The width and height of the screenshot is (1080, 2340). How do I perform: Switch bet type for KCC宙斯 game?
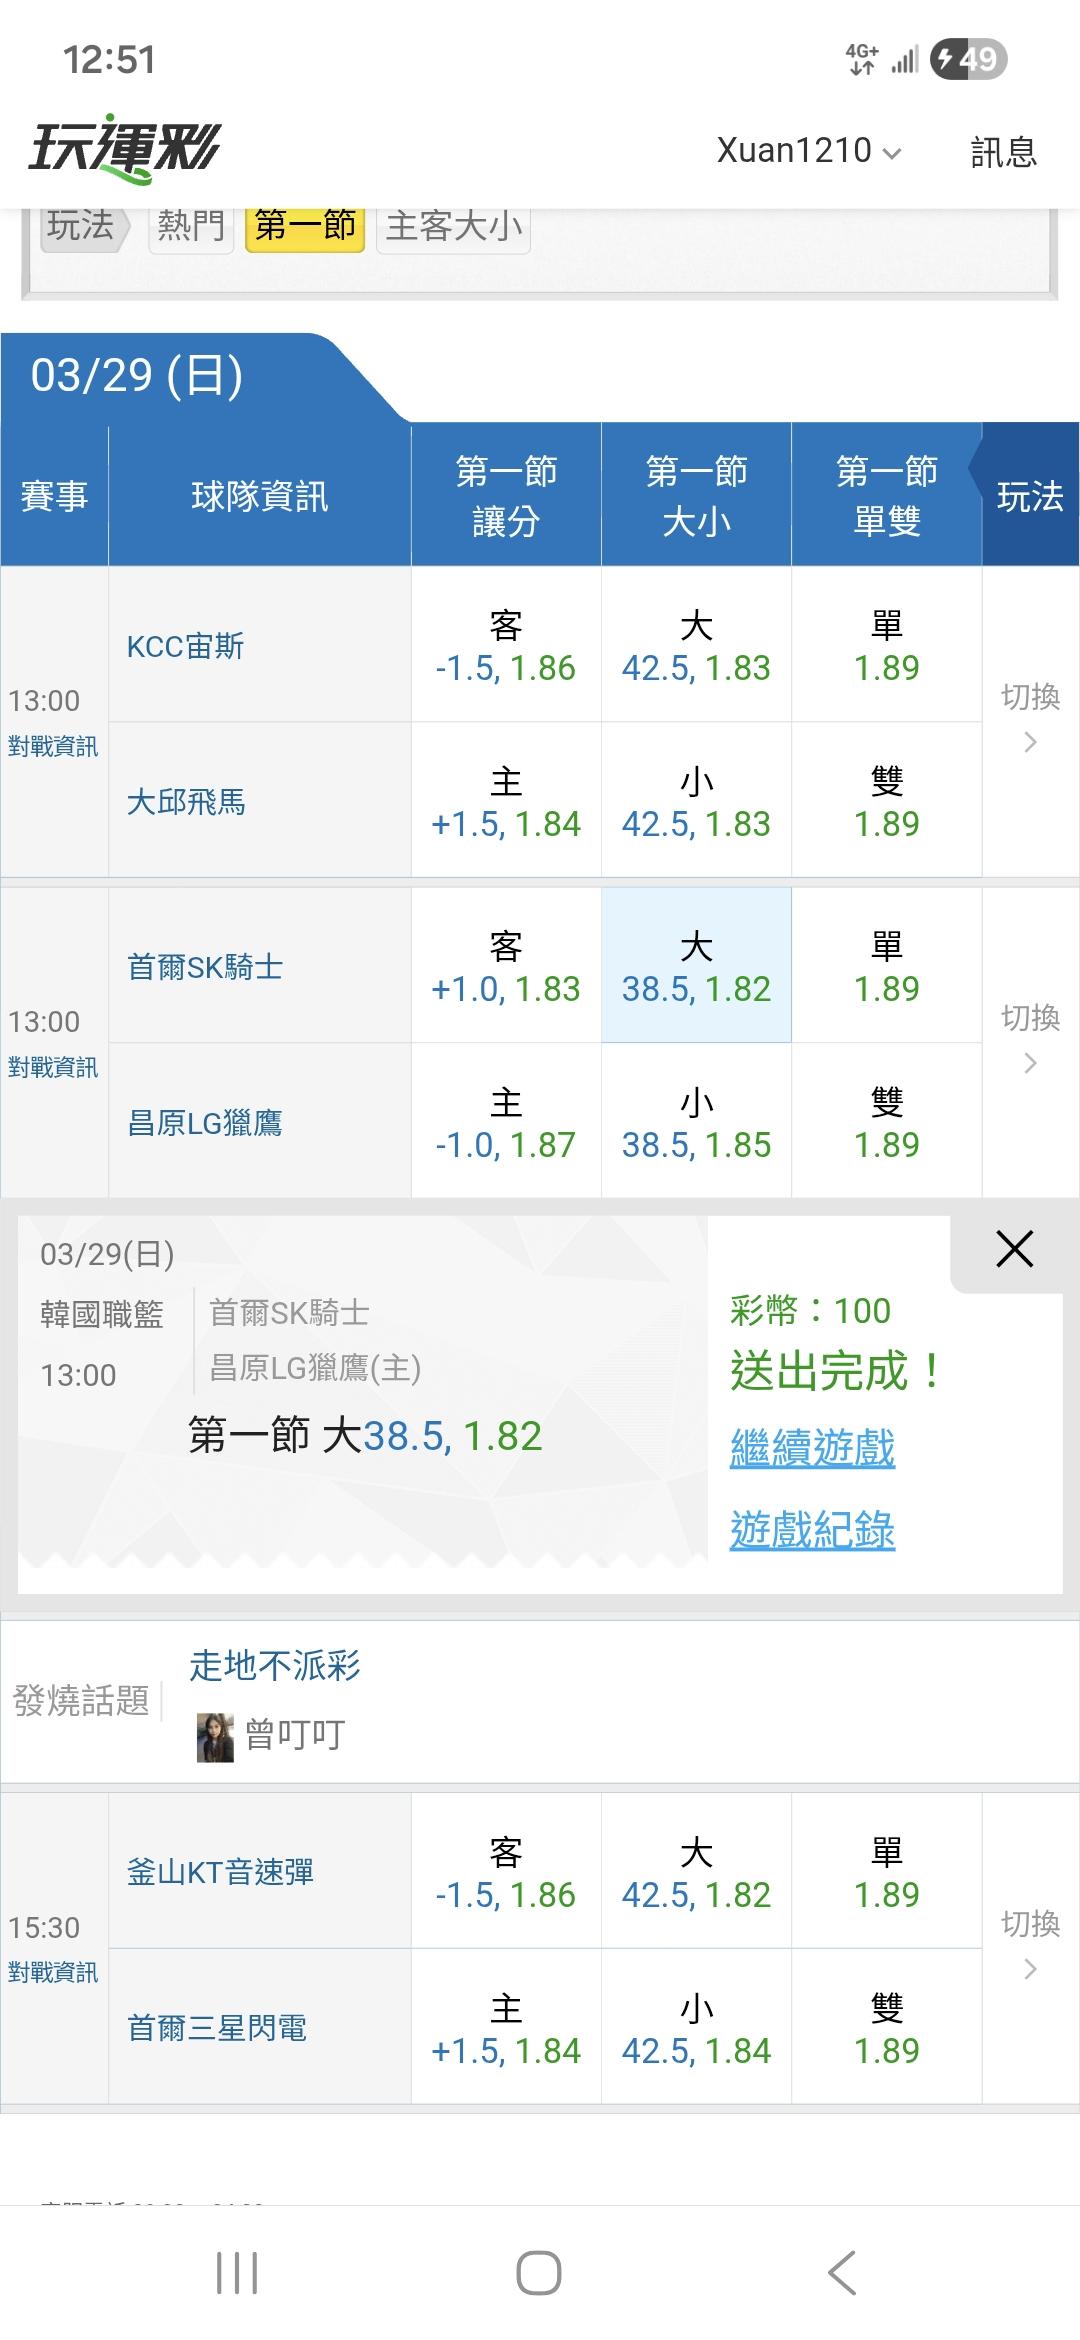[x=1030, y=720]
